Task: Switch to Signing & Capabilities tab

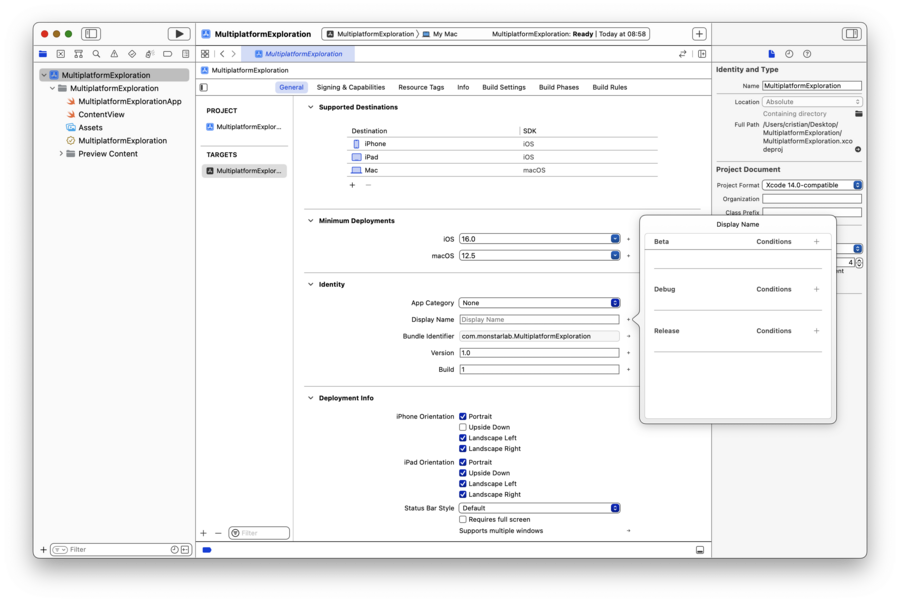Action: (x=351, y=87)
